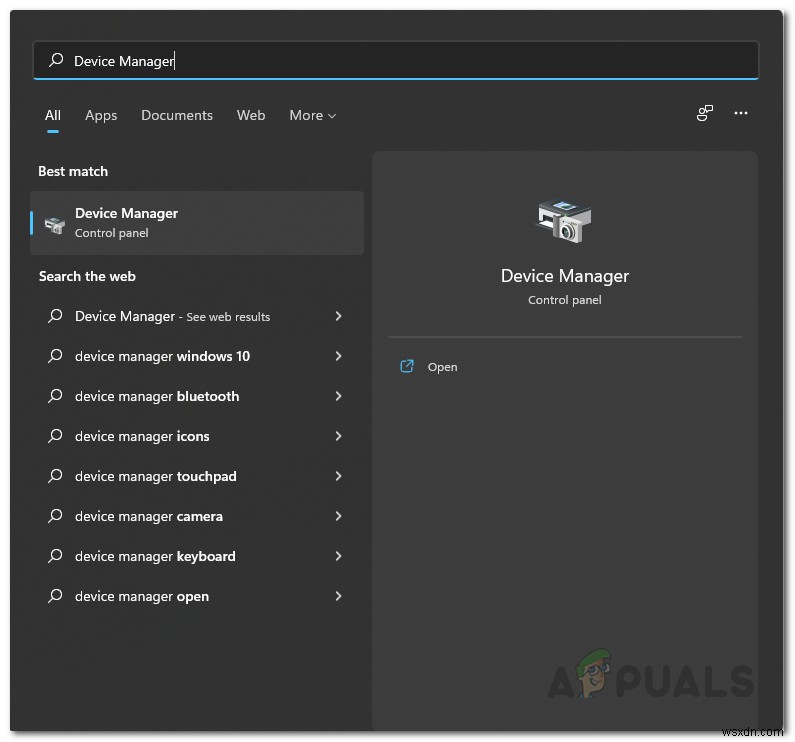Select 'device manager open' suggestion
This screenshot has width=795, height=742.
coord(197,596)
